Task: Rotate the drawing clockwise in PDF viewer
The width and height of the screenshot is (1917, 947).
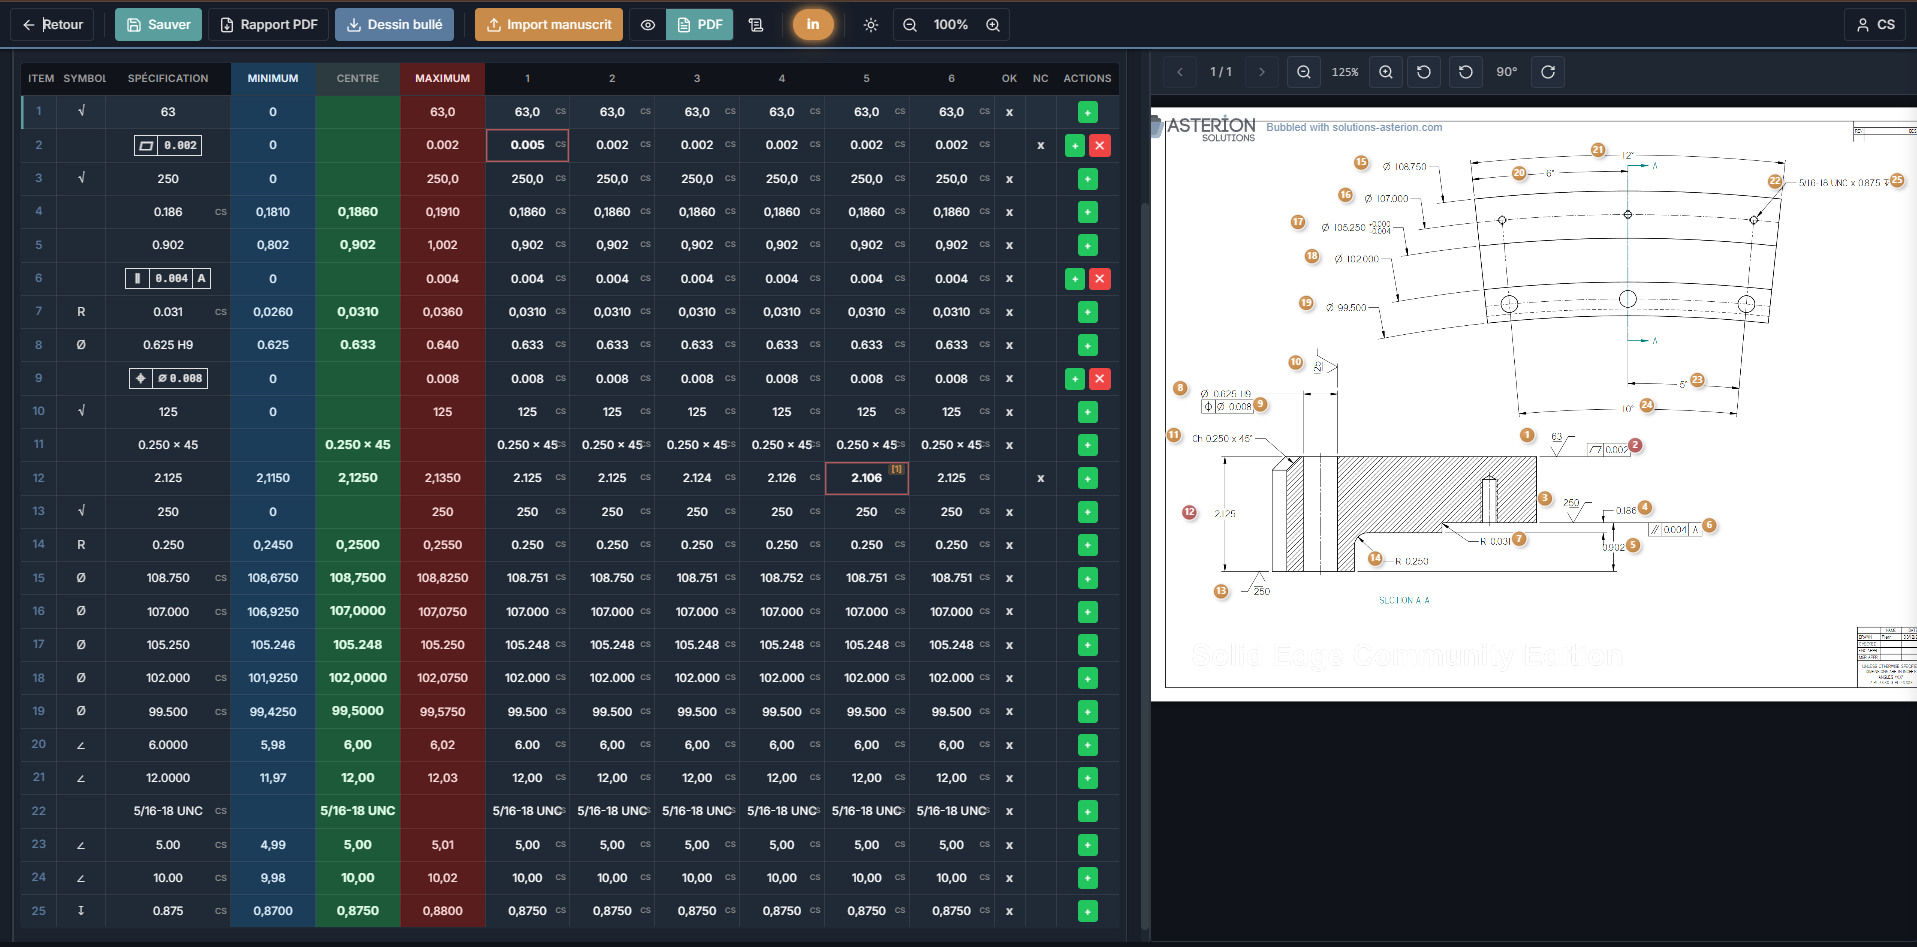Action: pos(1547,72)
